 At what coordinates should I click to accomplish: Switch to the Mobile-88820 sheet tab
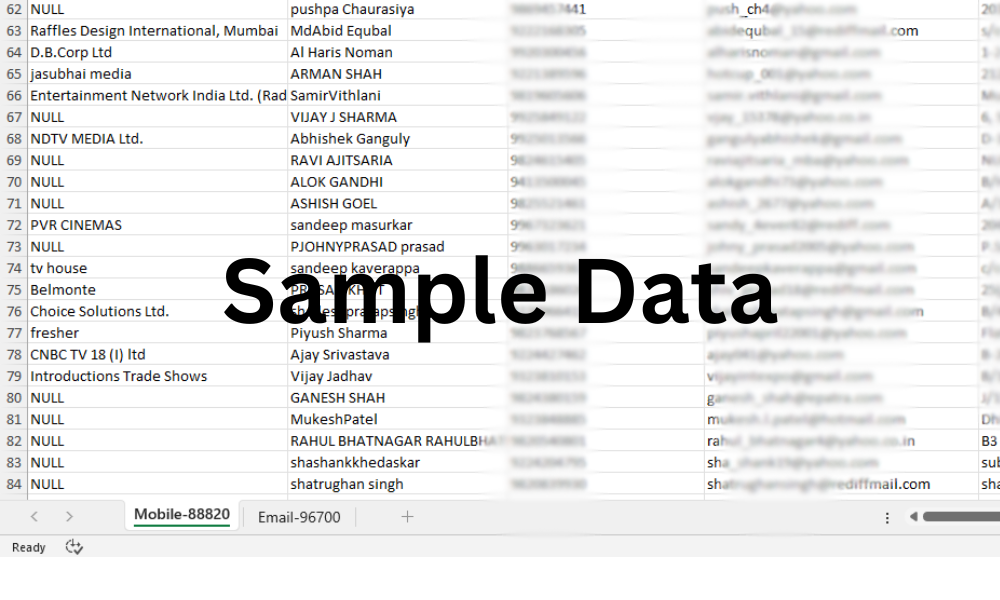pos(182,515)
